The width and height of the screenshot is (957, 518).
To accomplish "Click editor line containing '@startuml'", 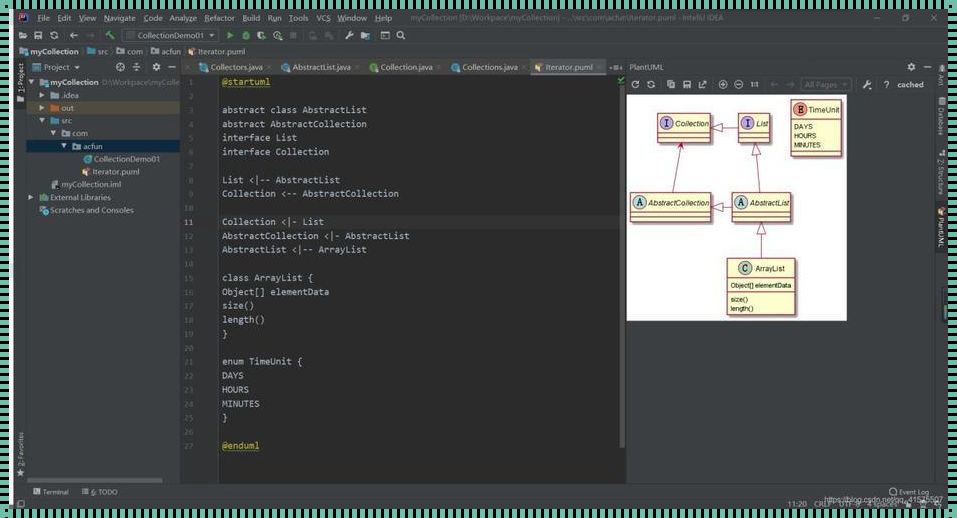I will point(246,82).
